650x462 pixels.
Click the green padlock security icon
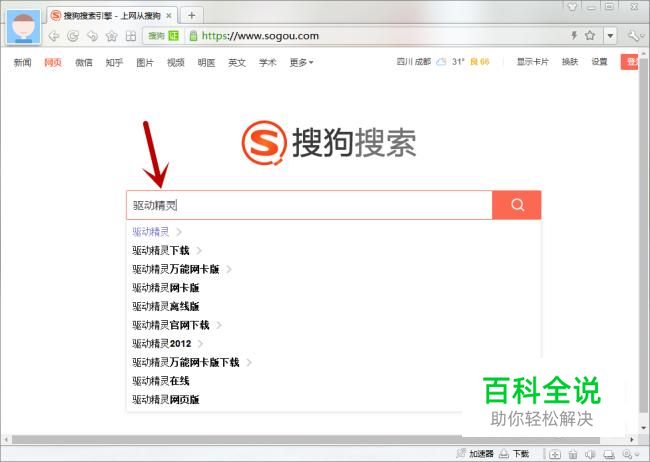coord(193,36)
